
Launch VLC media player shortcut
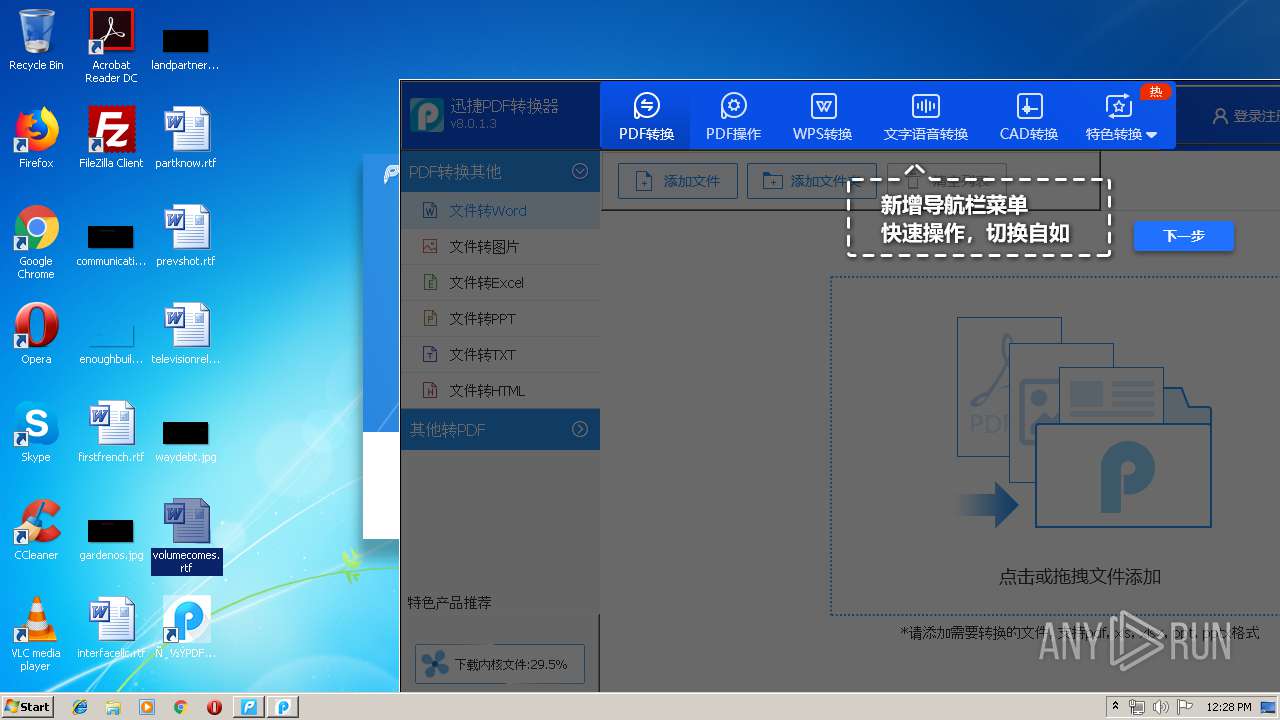point(36,634)
